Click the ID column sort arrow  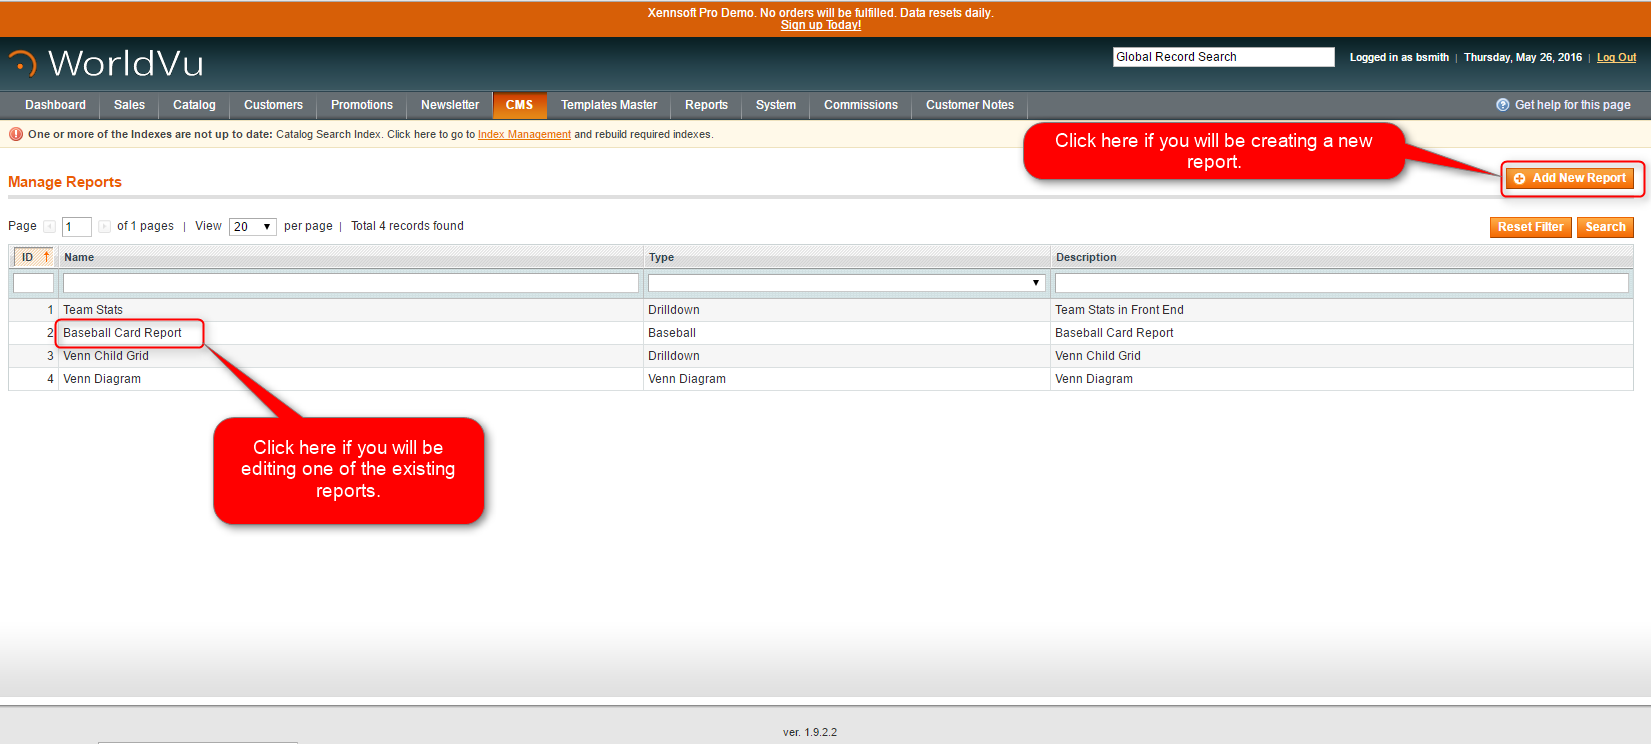(46, 257)
